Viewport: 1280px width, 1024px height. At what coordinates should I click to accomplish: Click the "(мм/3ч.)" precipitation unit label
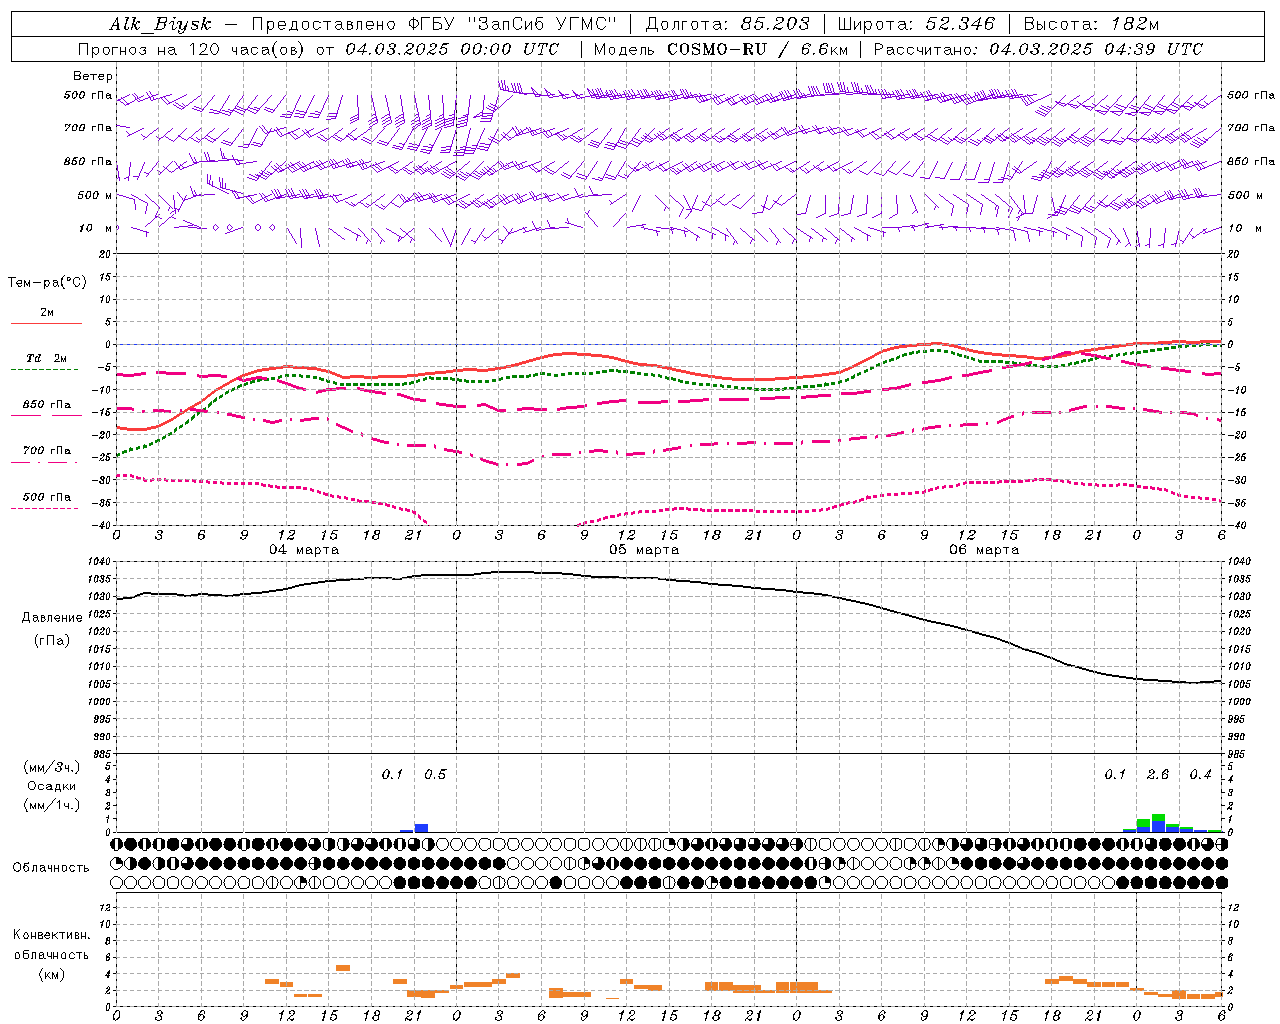(52, 767)
